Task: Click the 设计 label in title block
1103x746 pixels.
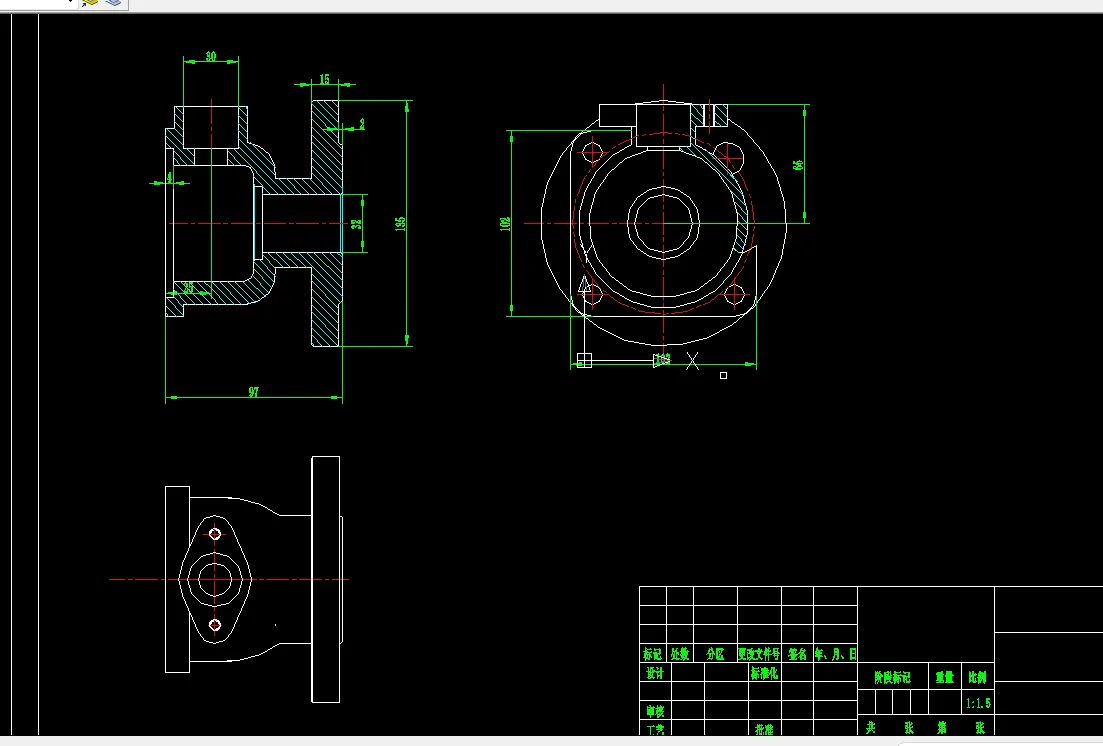Action: click(x=655, y=673)
